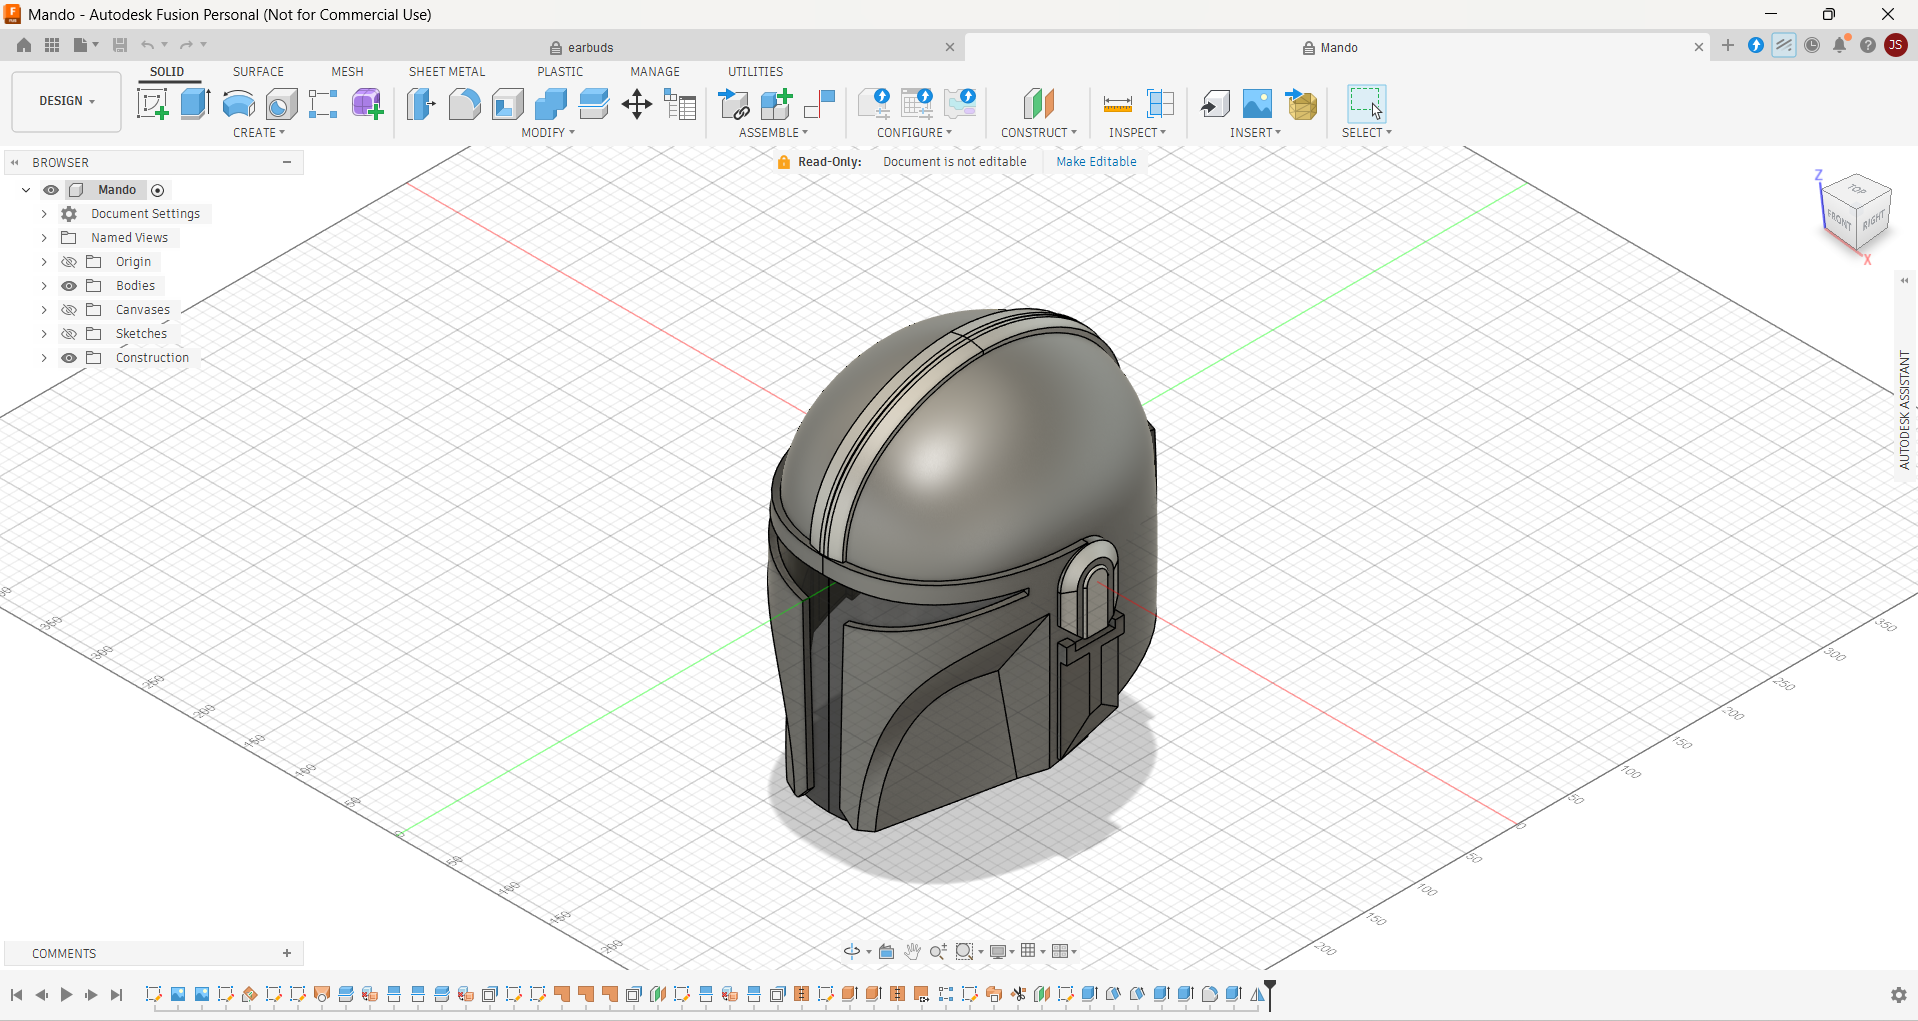Select the Create Sketch tool
The height and width of the screenshot is (1021, 1918).
coord(152,104)
